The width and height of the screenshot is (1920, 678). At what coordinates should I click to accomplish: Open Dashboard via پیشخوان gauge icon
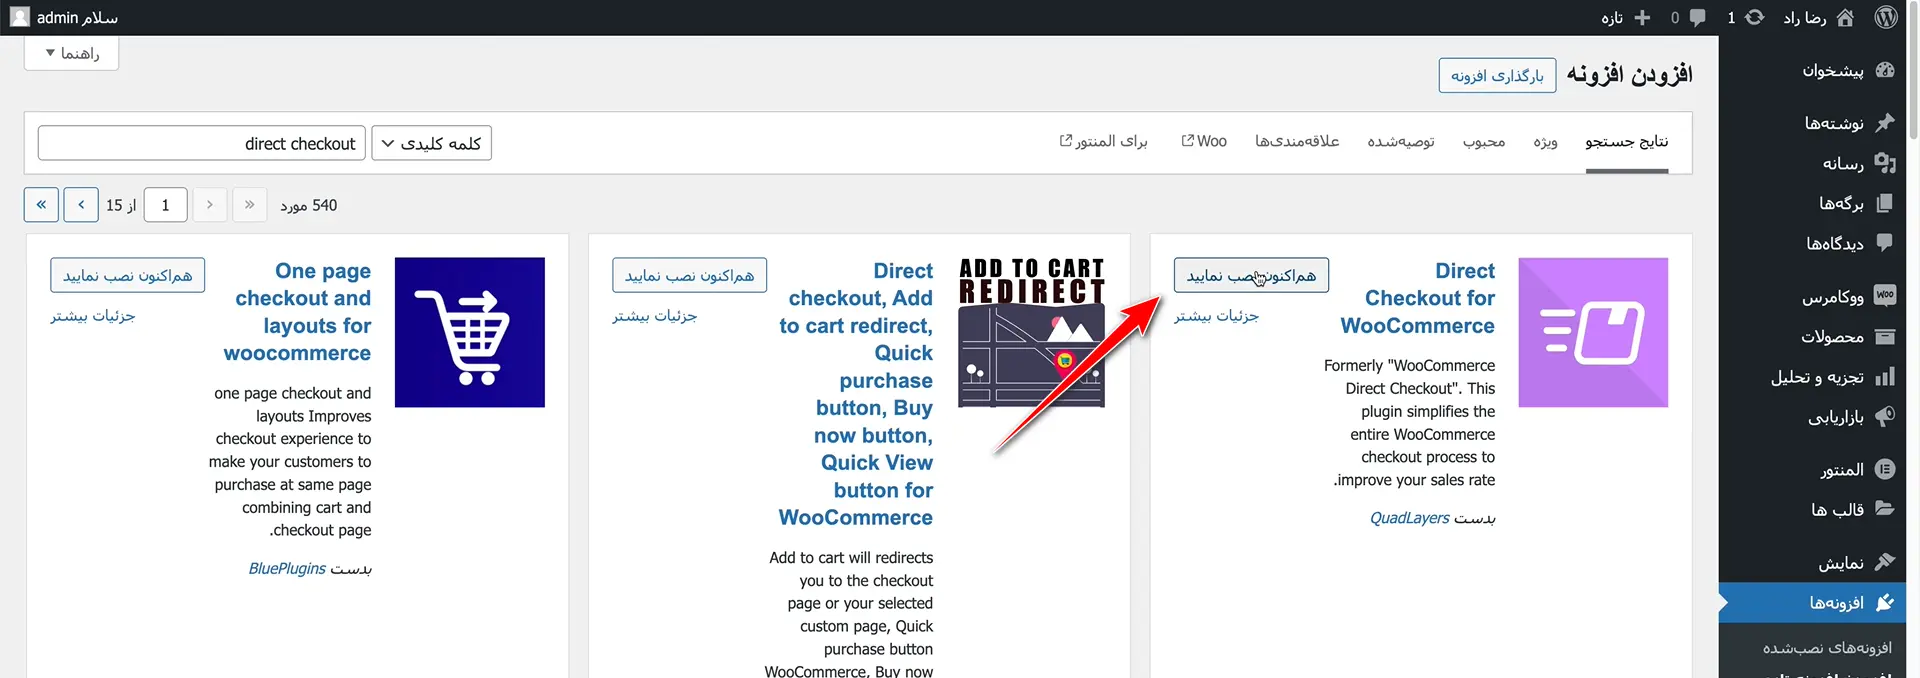pyautogui.click(x=1885, y=70)
